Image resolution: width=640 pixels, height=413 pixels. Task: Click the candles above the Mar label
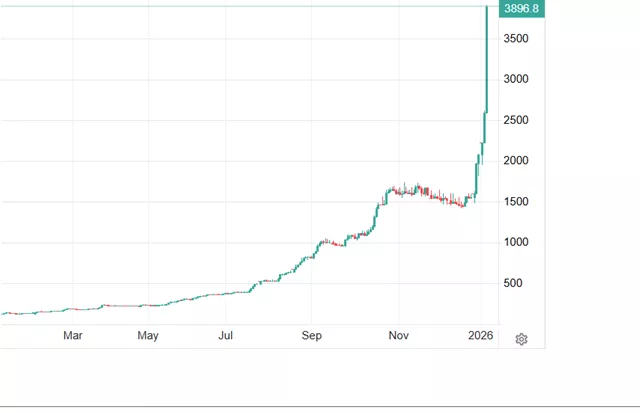coord(72,310)
